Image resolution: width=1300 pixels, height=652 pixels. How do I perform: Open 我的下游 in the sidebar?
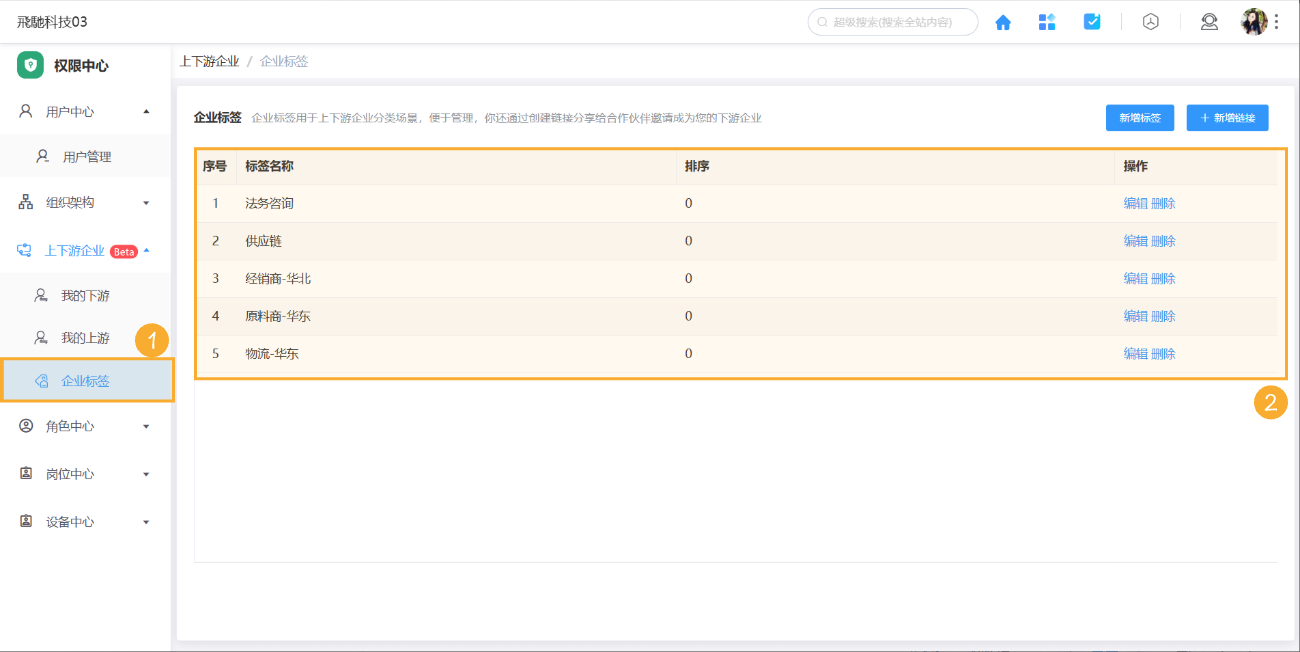pos(85,296)
